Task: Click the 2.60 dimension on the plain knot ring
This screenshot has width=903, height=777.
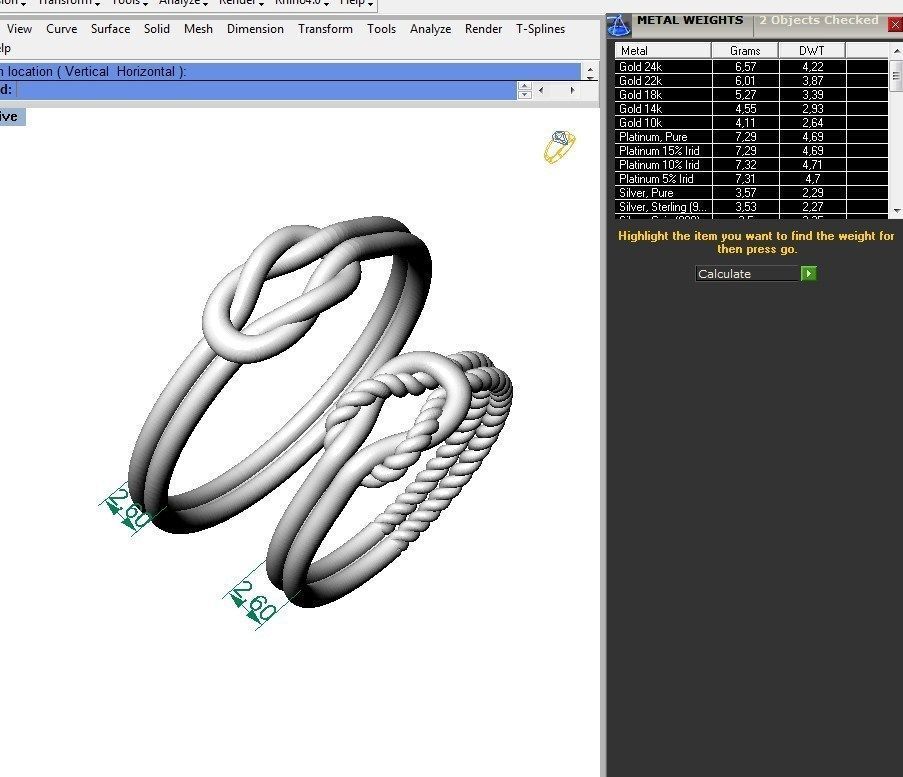Action: click(130, 507)
